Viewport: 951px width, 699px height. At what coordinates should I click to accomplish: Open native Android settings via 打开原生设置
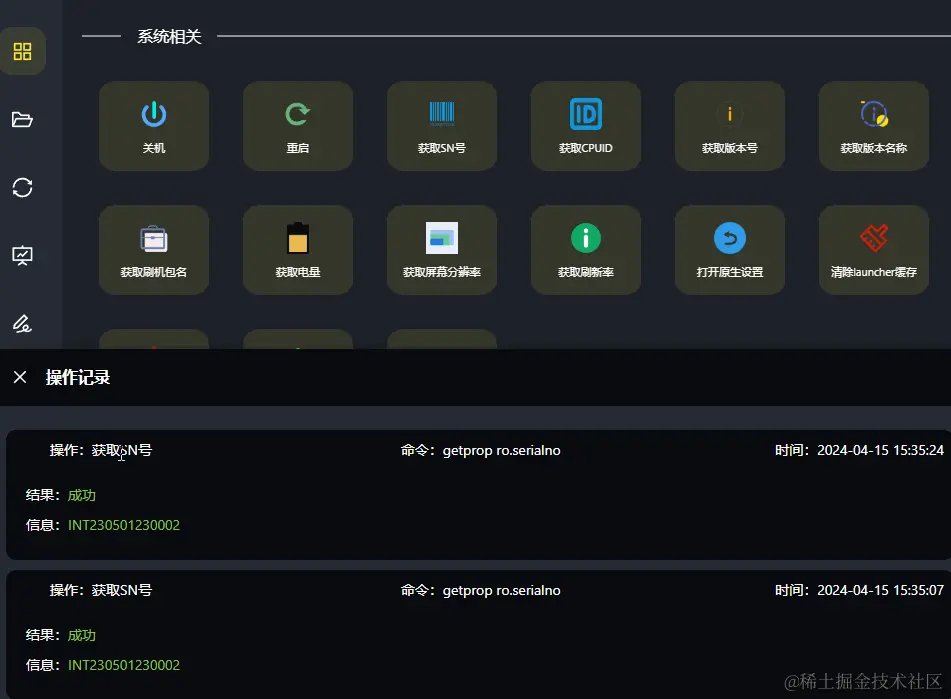coord(730,250)
